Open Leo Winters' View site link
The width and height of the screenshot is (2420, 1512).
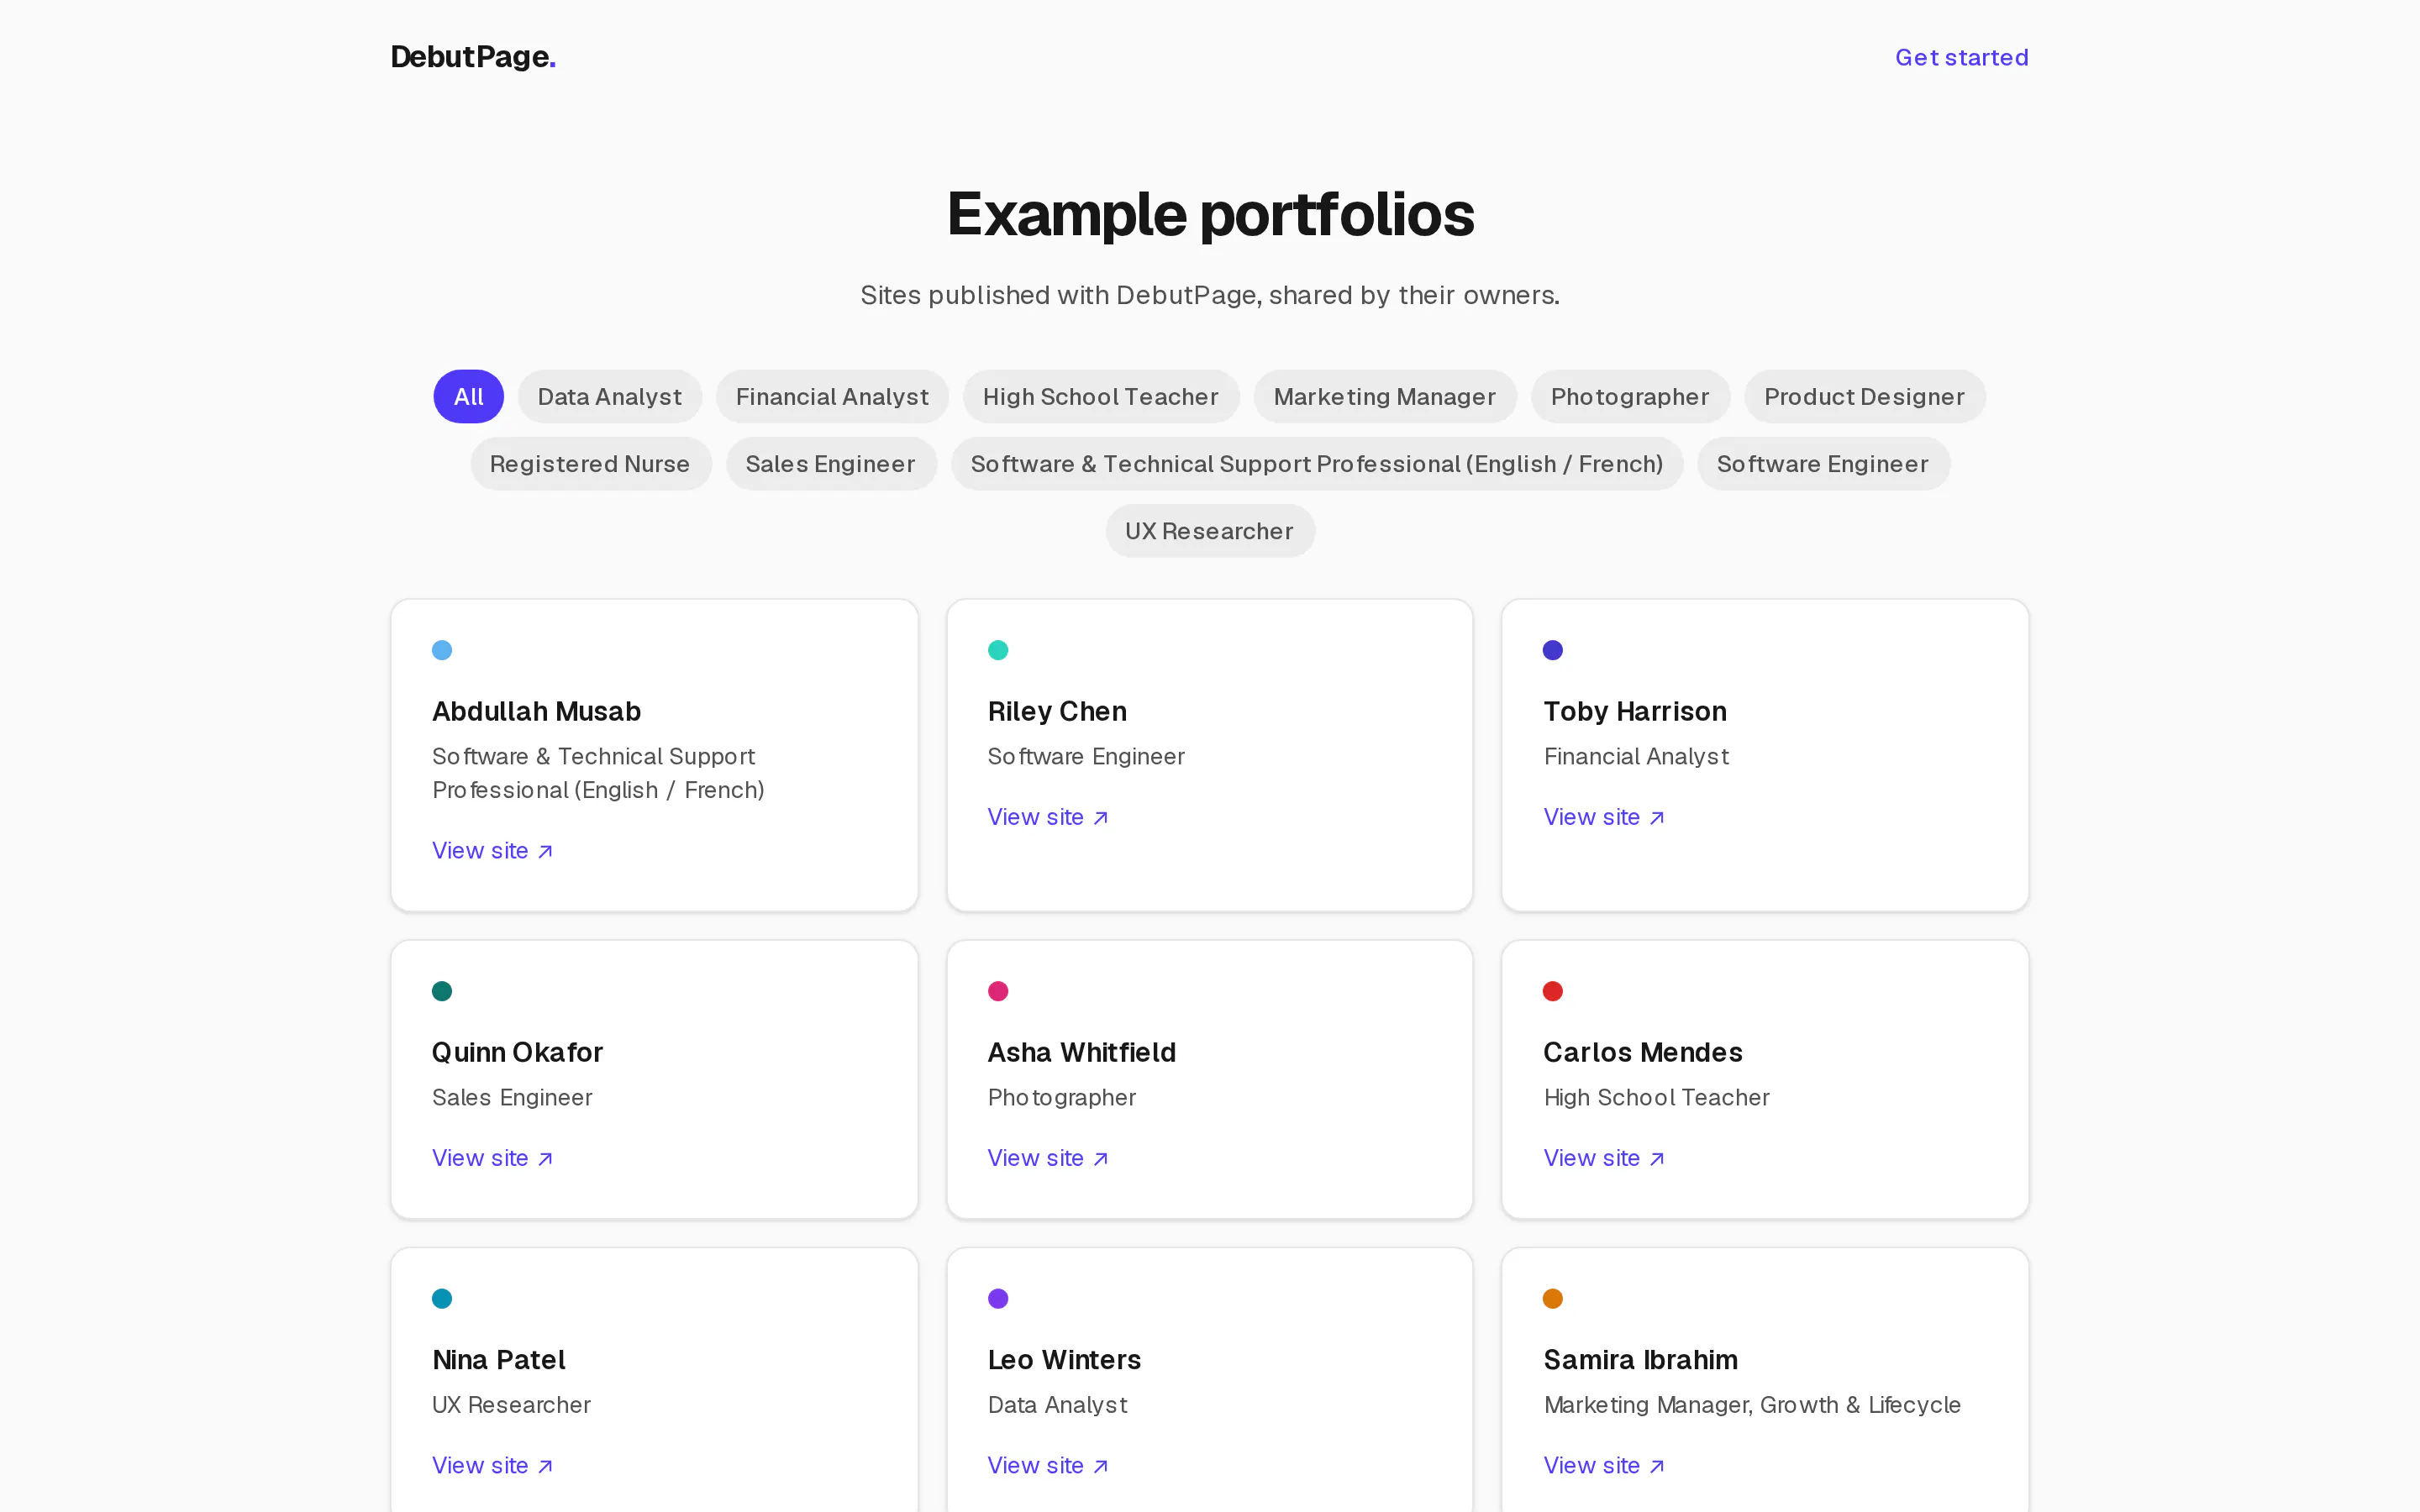tap(1048, 1465)
